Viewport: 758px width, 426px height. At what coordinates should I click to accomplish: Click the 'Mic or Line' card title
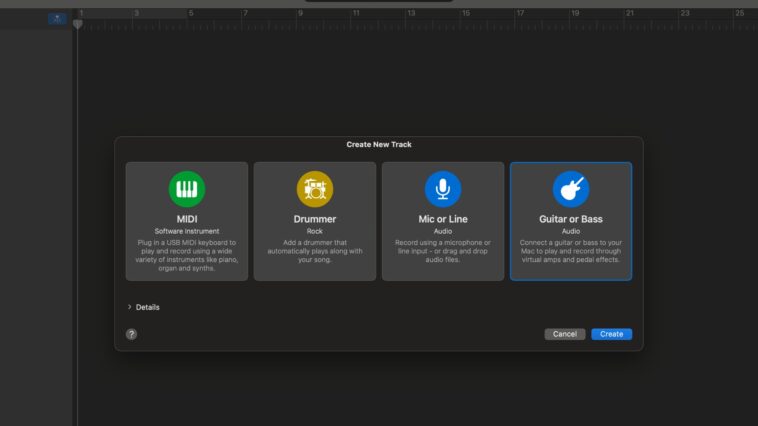pyautogui.click(x=443, y=219)
